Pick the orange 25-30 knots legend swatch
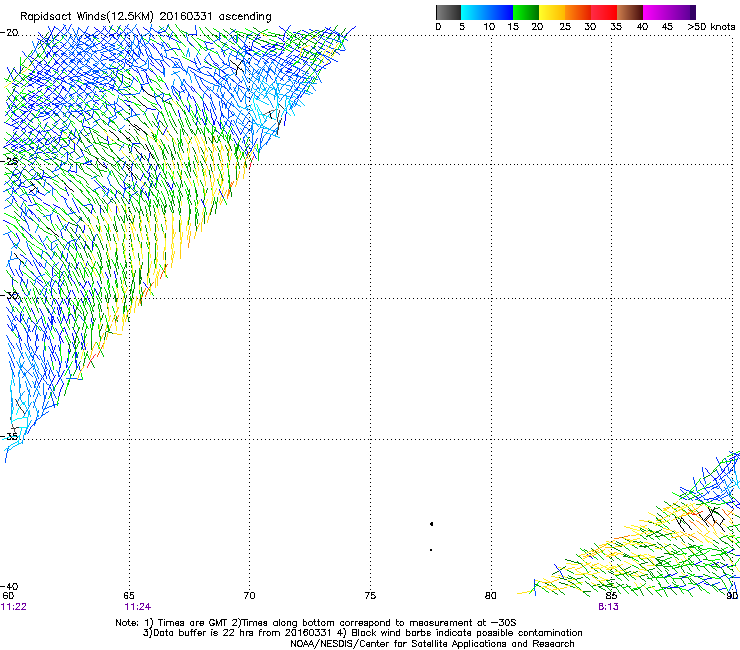This screenshot has width=740, height=650. point(578,12)
